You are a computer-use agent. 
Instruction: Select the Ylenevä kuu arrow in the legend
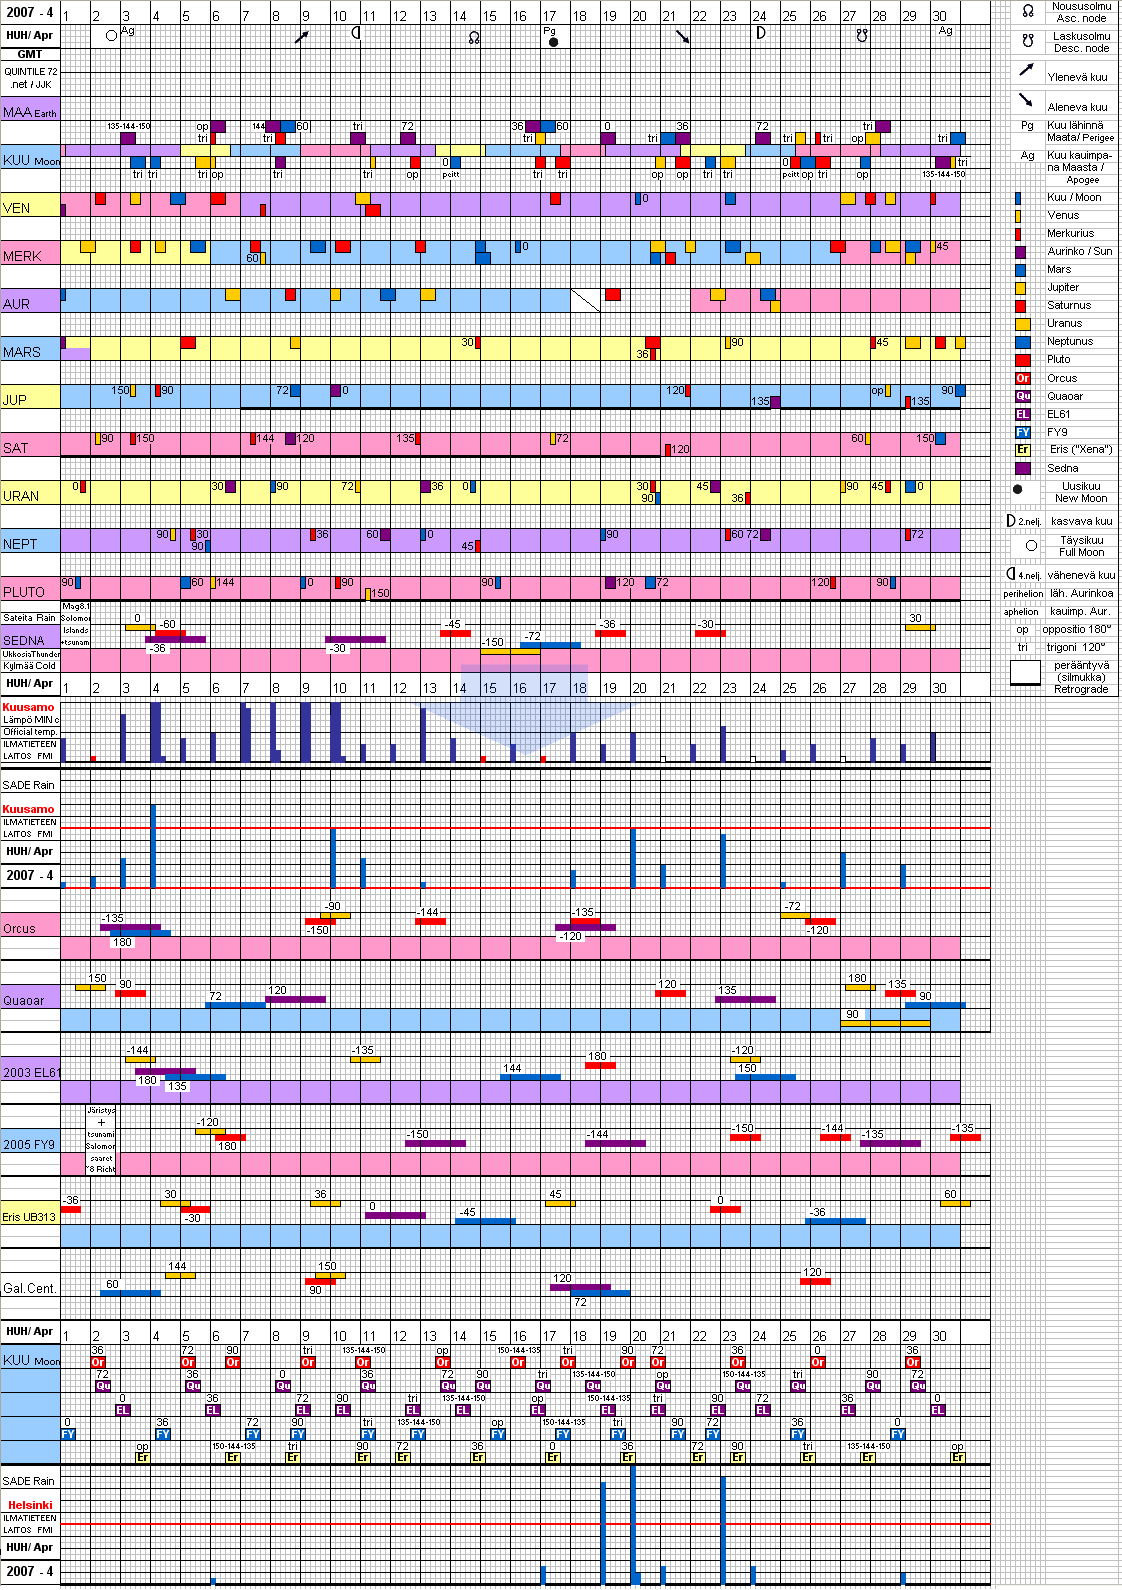[x=1026, y=70]
